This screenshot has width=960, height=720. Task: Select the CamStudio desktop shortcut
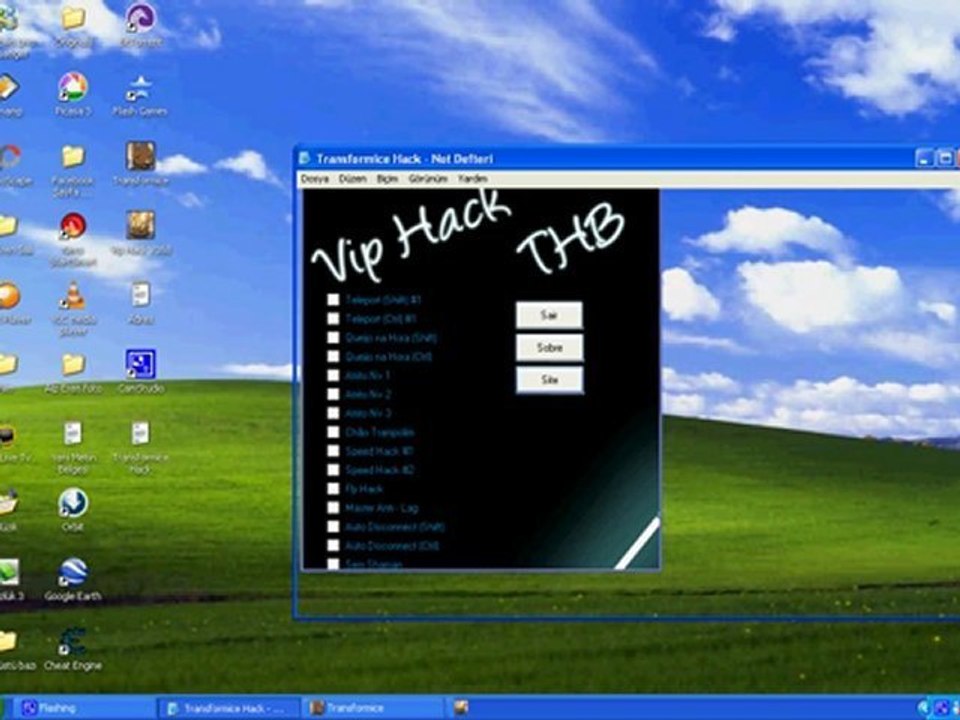[140, 371]
